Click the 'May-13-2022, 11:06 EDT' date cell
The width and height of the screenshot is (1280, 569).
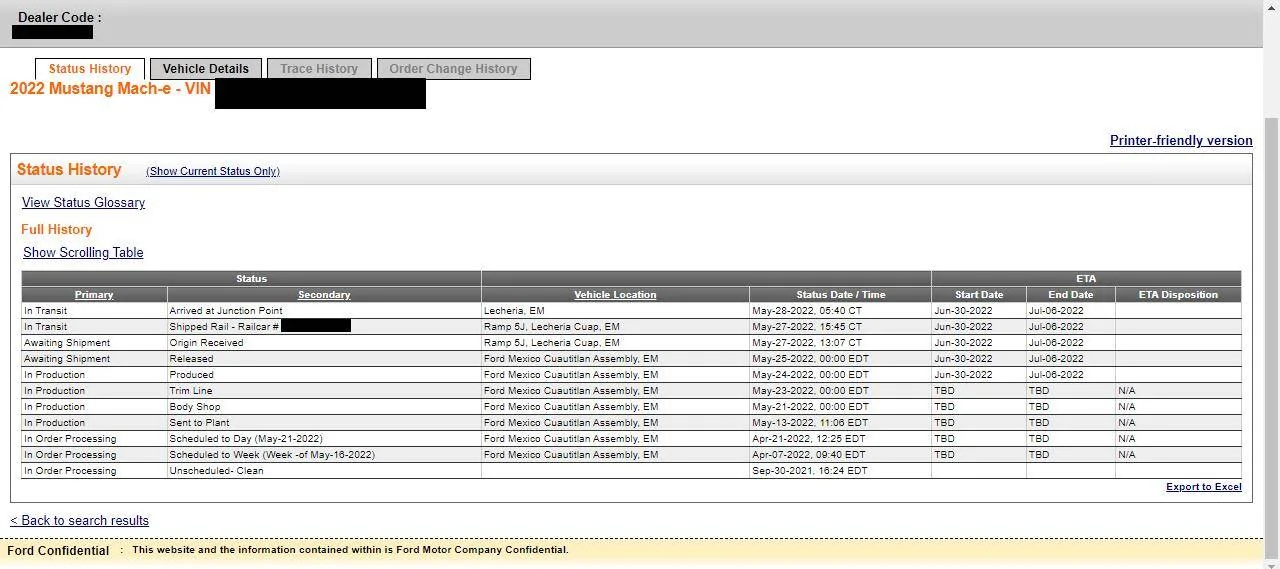pos(840,423)
